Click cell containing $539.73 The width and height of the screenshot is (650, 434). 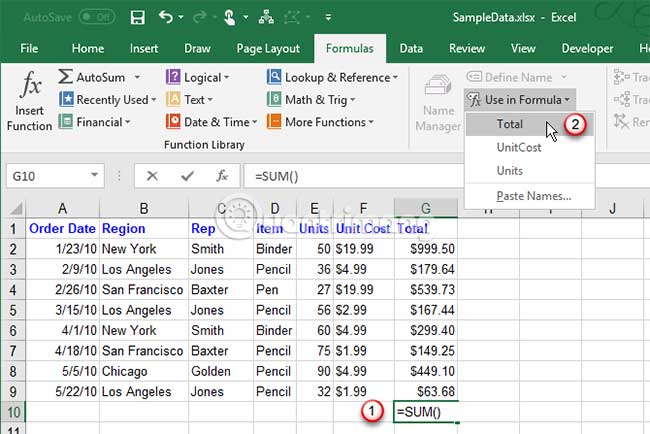pos(426,289)
